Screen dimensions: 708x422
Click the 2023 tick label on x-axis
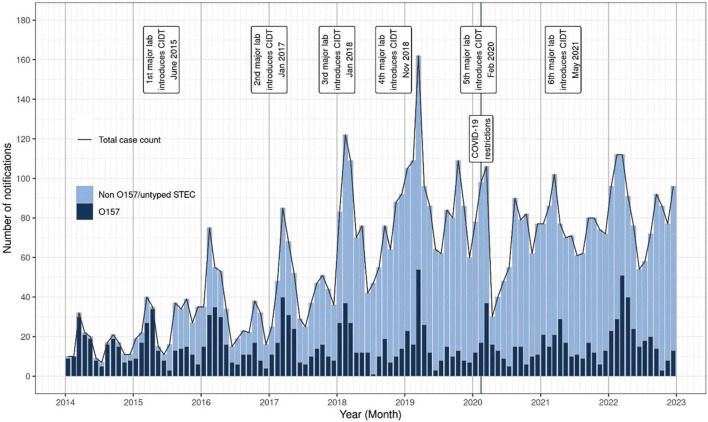pyautogui.click(x=676, y=403)
